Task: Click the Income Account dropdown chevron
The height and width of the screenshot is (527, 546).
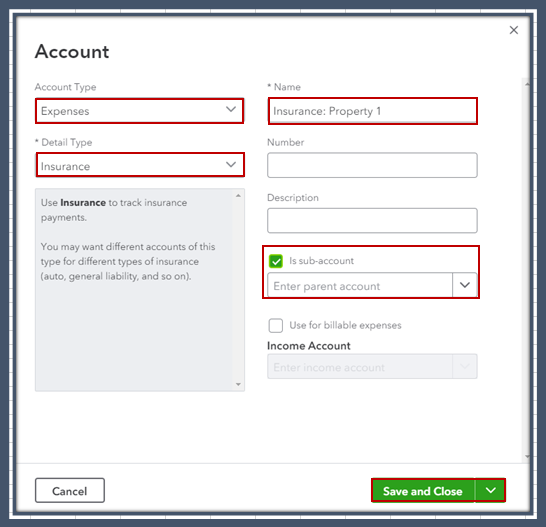Action: [465, 366]
